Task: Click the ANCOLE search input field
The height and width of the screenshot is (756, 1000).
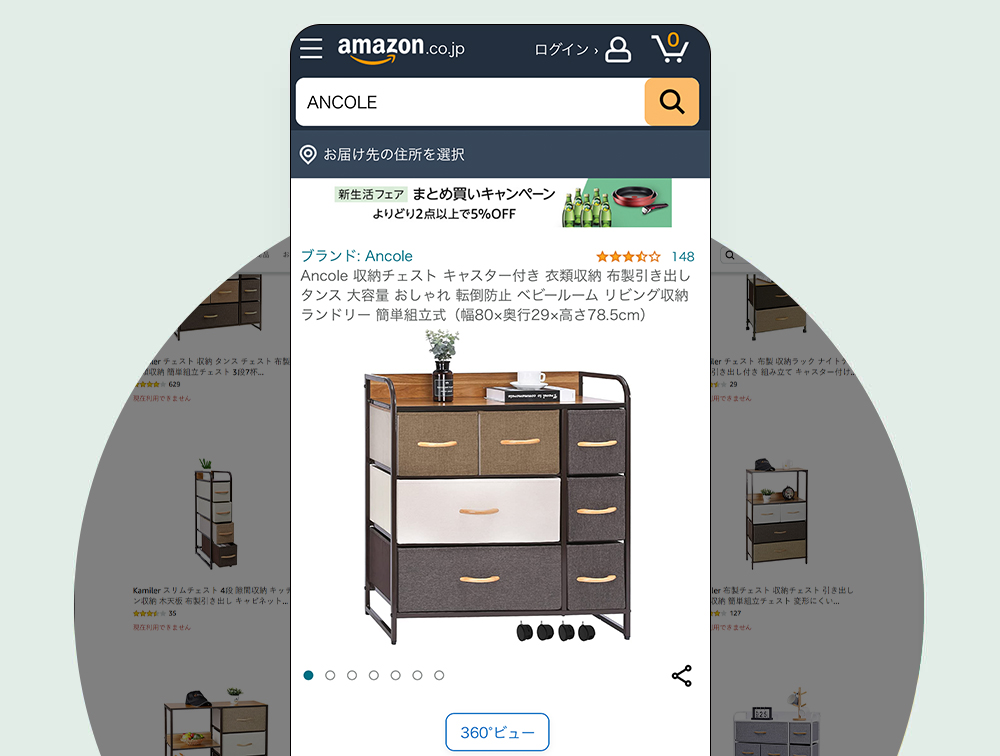Action: pos(471,102)
